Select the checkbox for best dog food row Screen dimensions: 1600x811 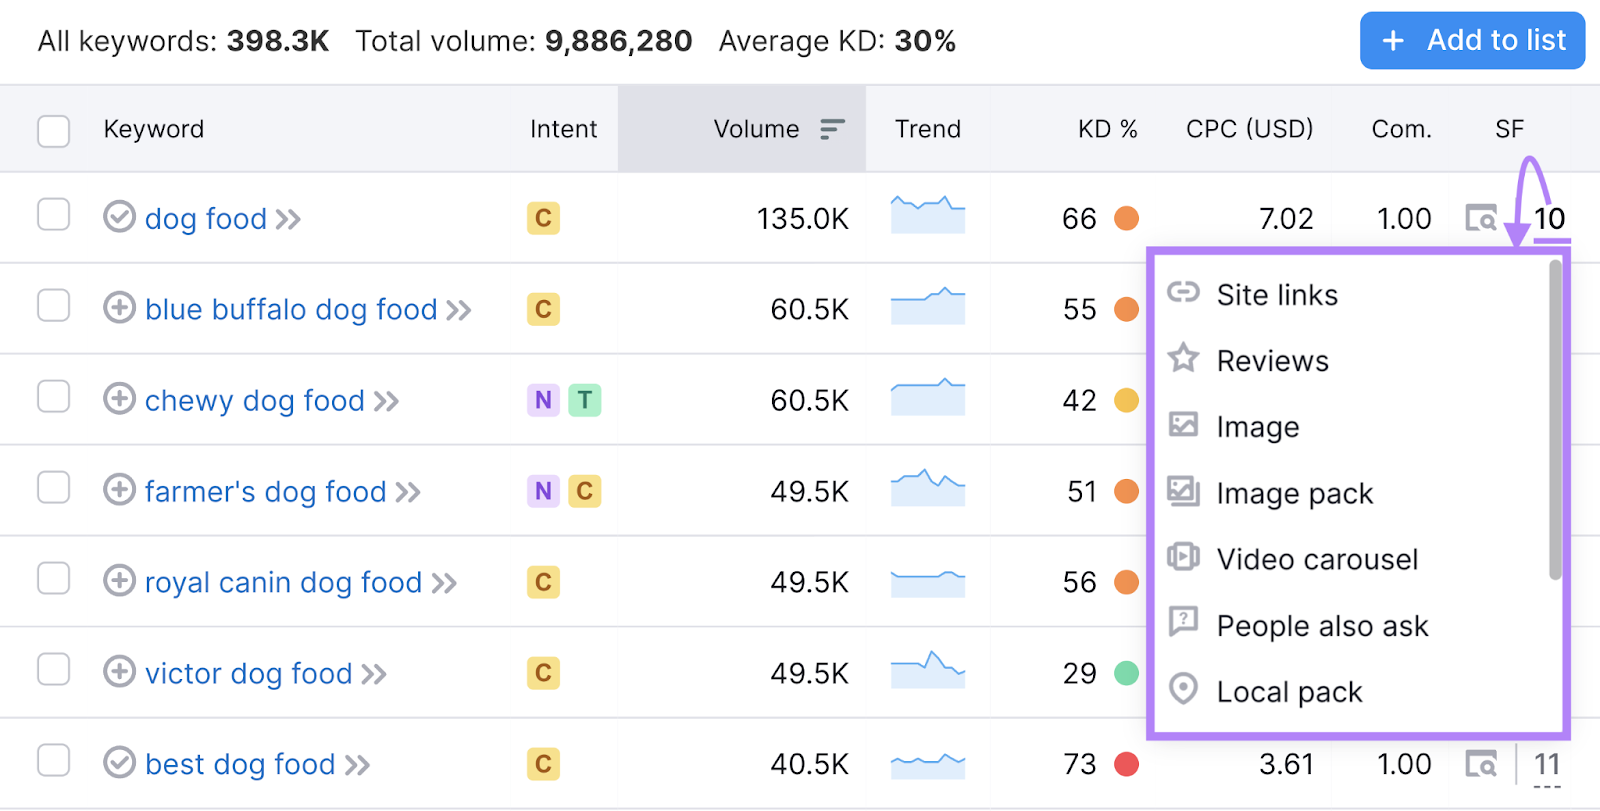point(53,761)
